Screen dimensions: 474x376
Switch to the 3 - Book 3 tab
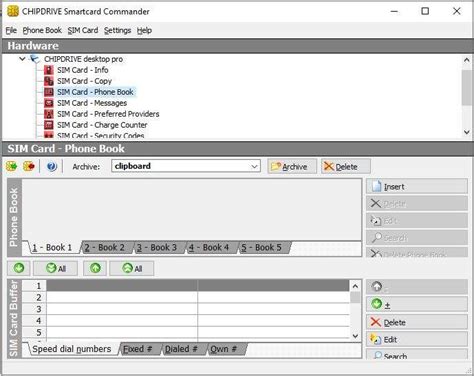coord(157,248)
